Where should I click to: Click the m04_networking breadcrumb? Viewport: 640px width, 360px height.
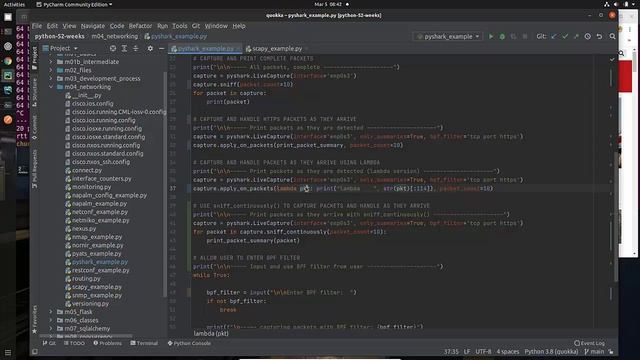pos(115,36)
